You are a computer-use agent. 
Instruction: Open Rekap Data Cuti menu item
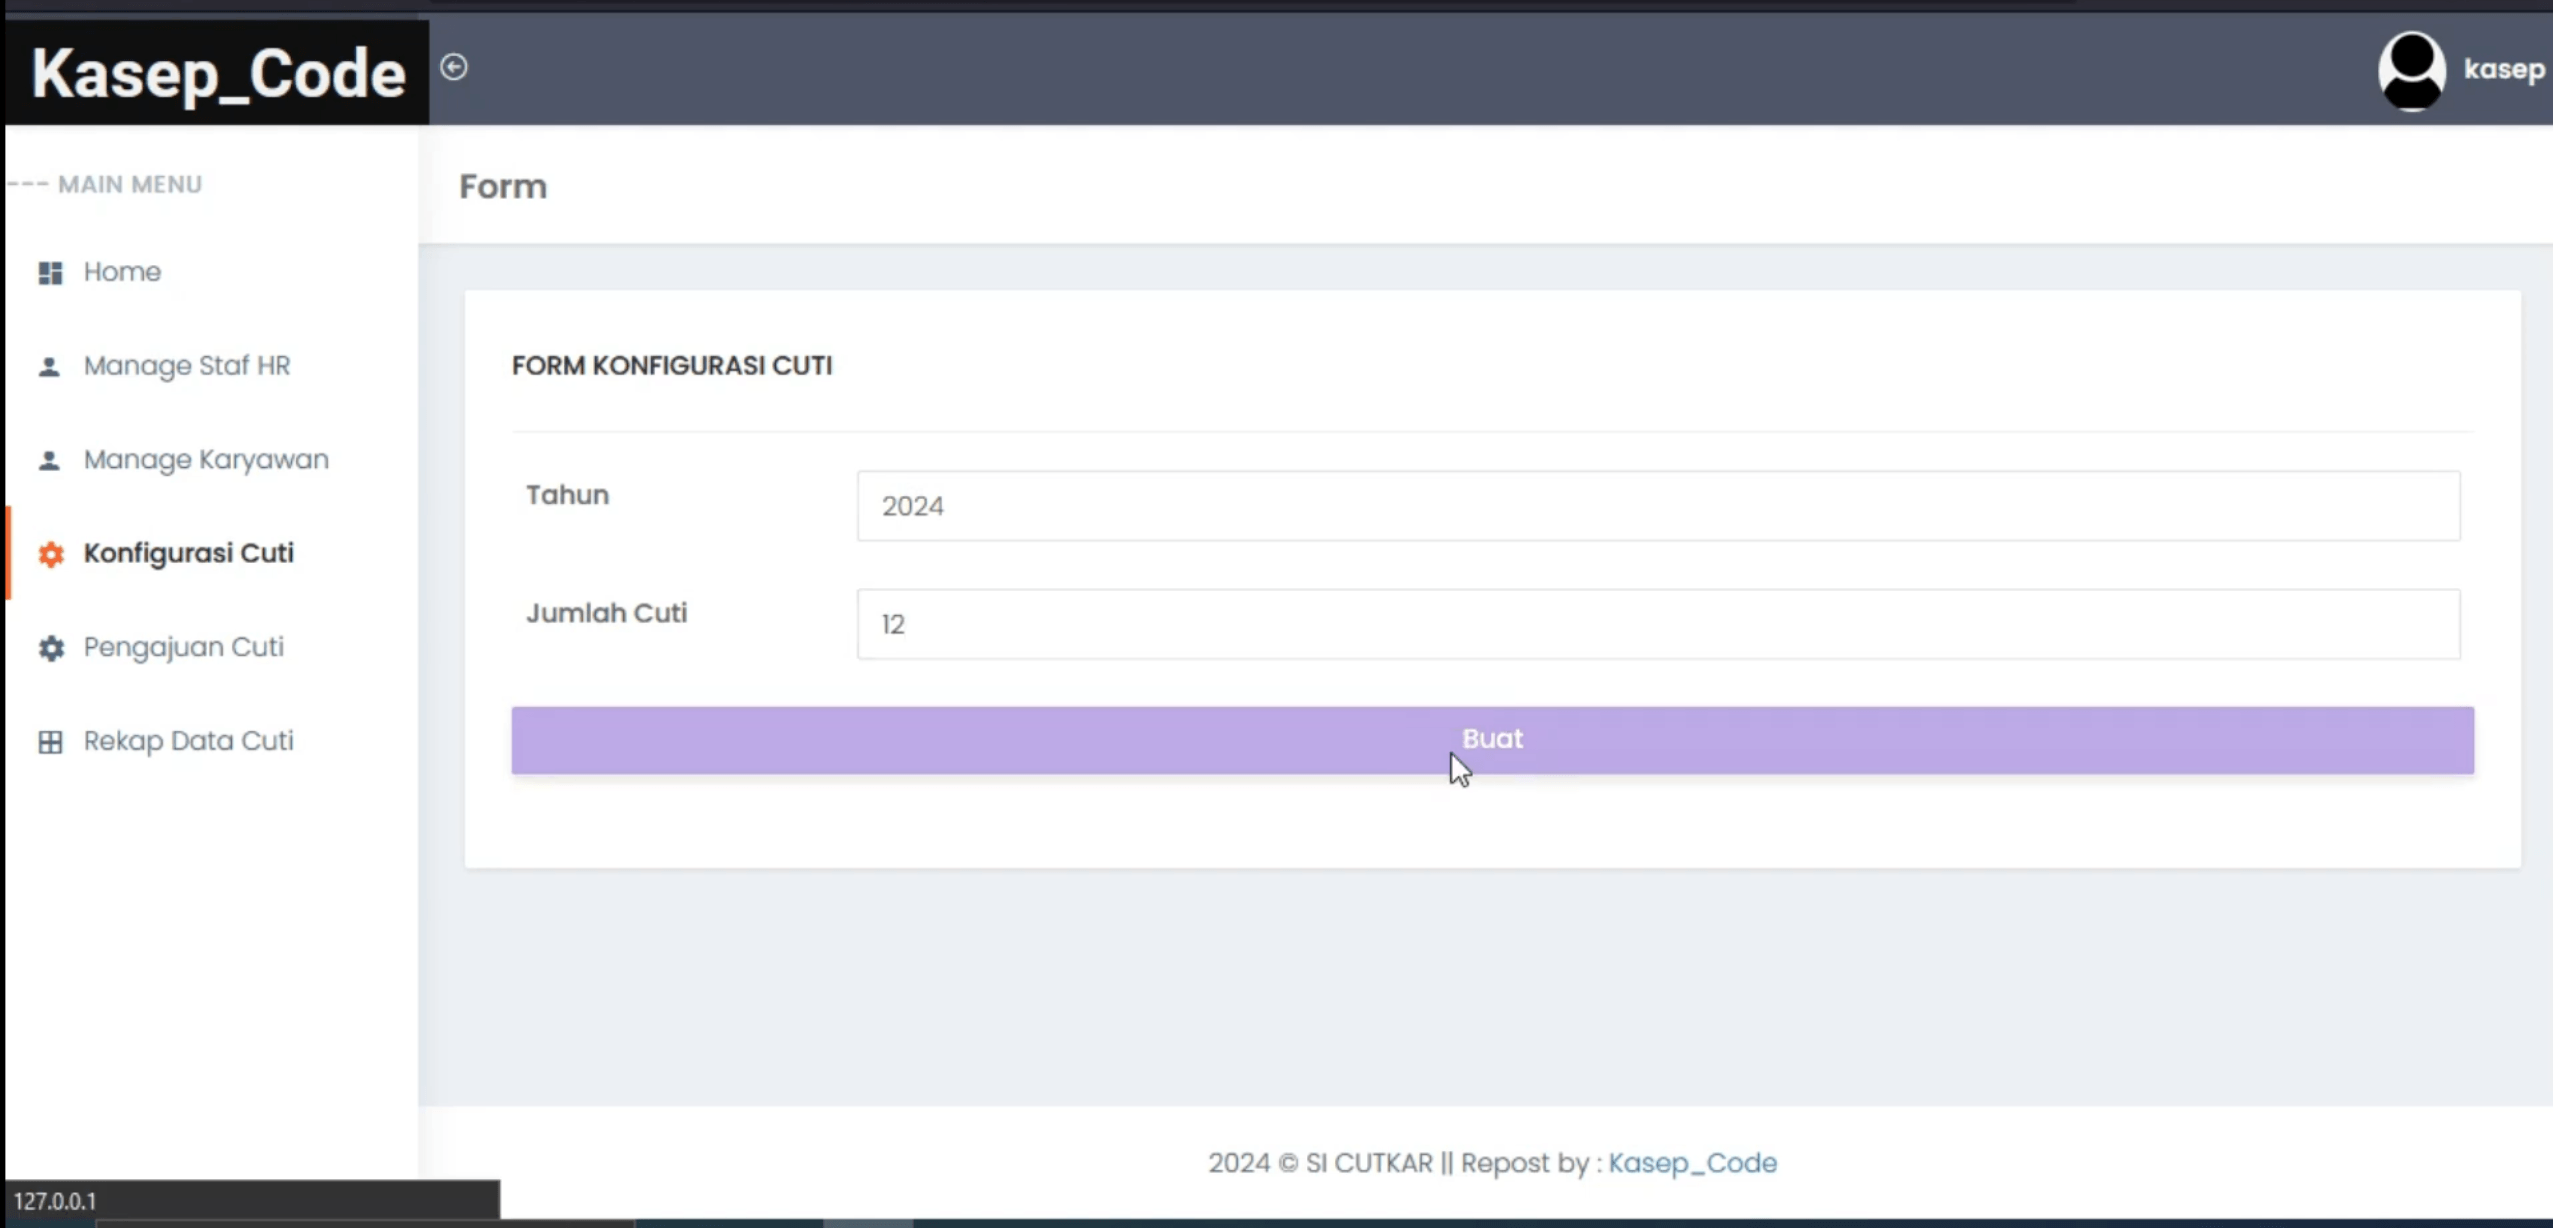[x=189, y=741]
